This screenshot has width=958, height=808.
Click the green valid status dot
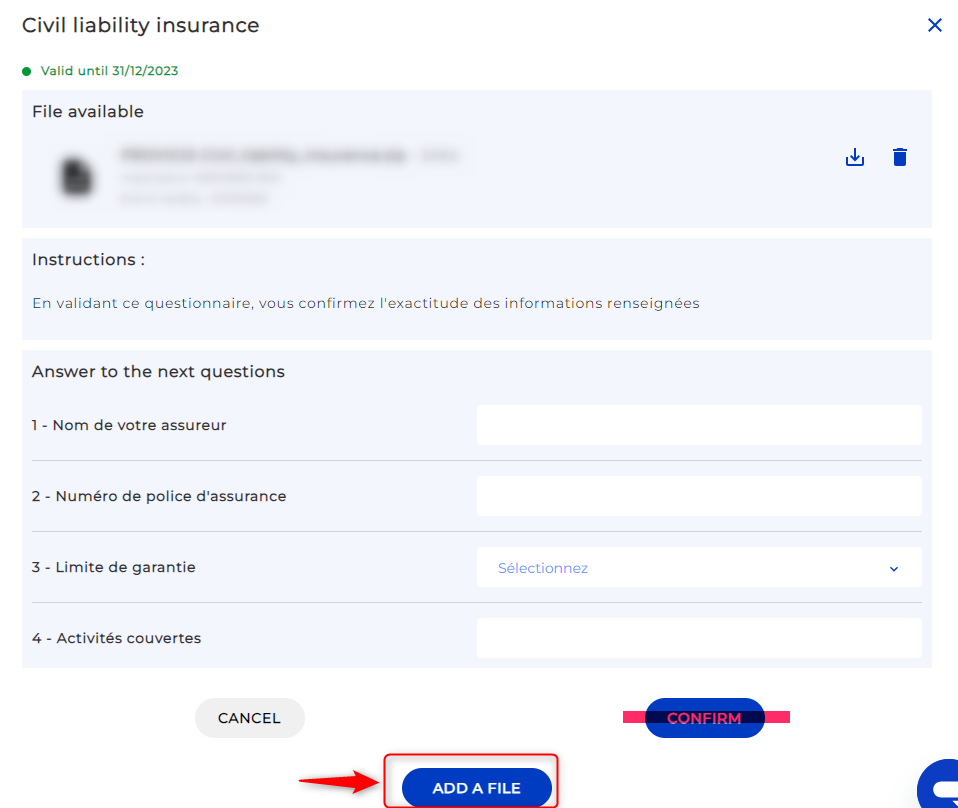tap(26, 72)
